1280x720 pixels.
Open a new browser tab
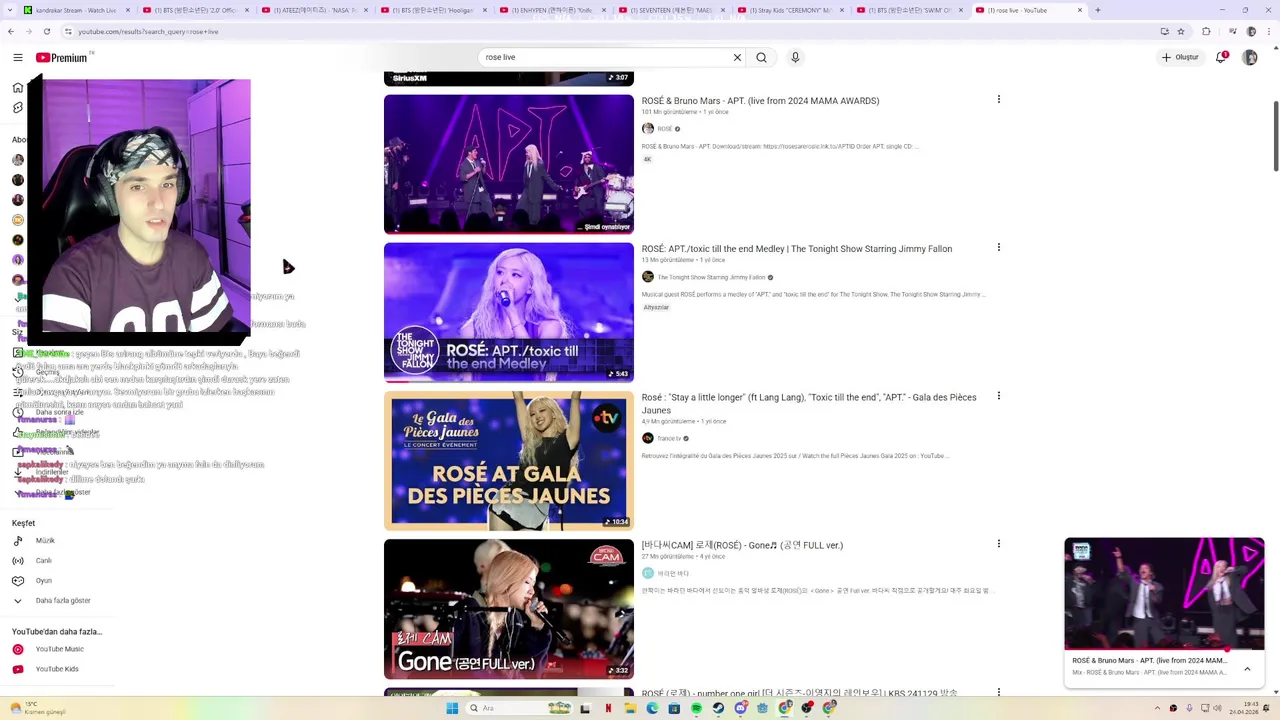point(1097,10)
